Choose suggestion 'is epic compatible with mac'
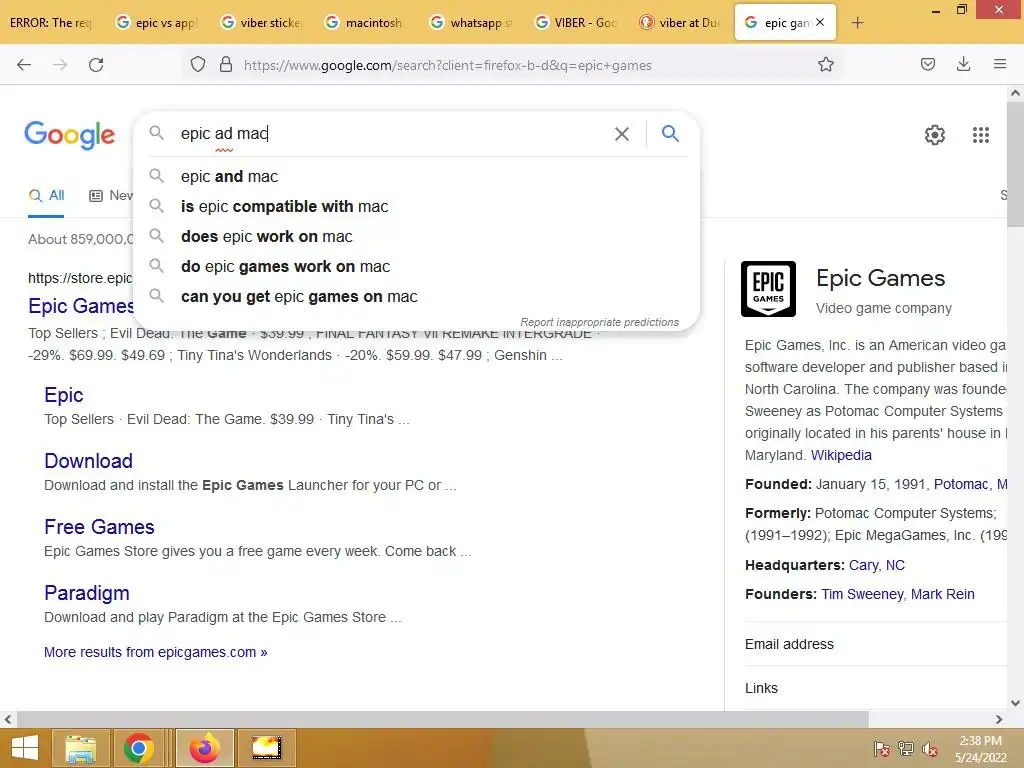Viewport: 1024px width, 768px height. [417, 206]
